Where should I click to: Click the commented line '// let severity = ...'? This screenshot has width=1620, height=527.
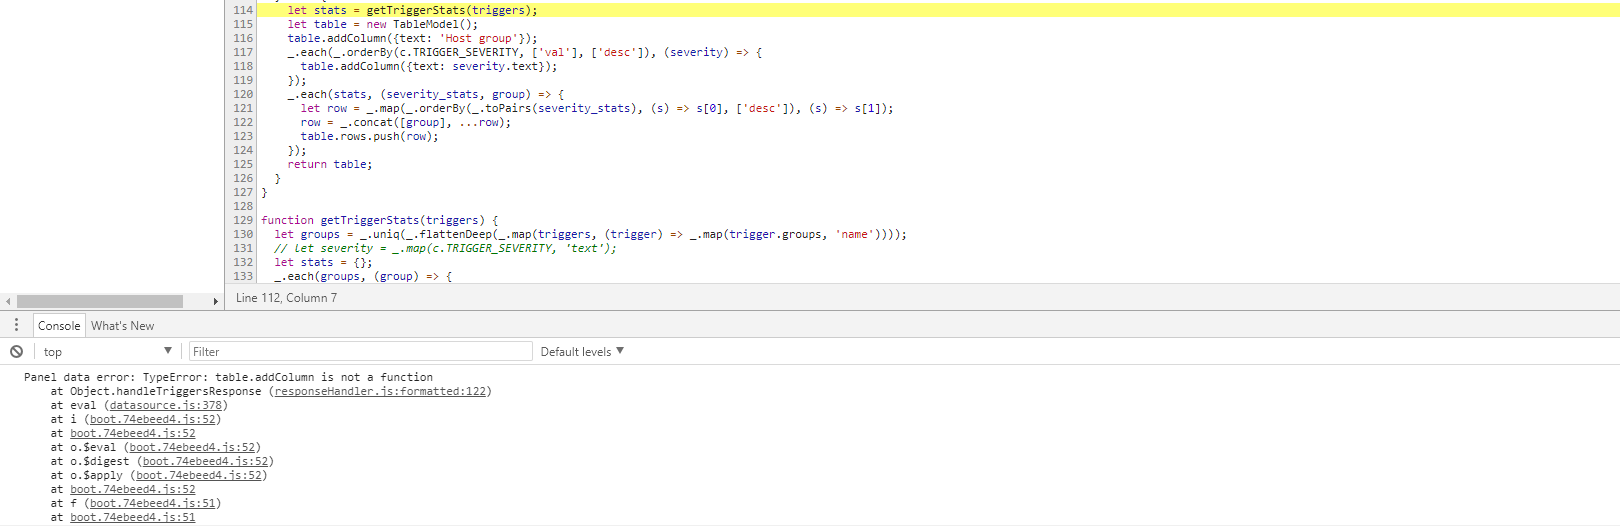point(446,248)
